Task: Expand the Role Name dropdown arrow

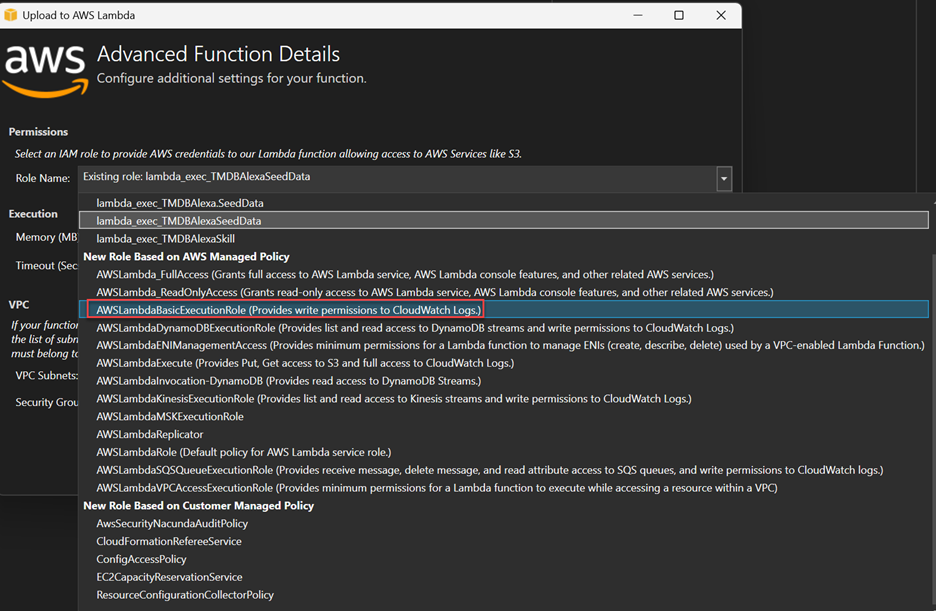Action: 723,179
